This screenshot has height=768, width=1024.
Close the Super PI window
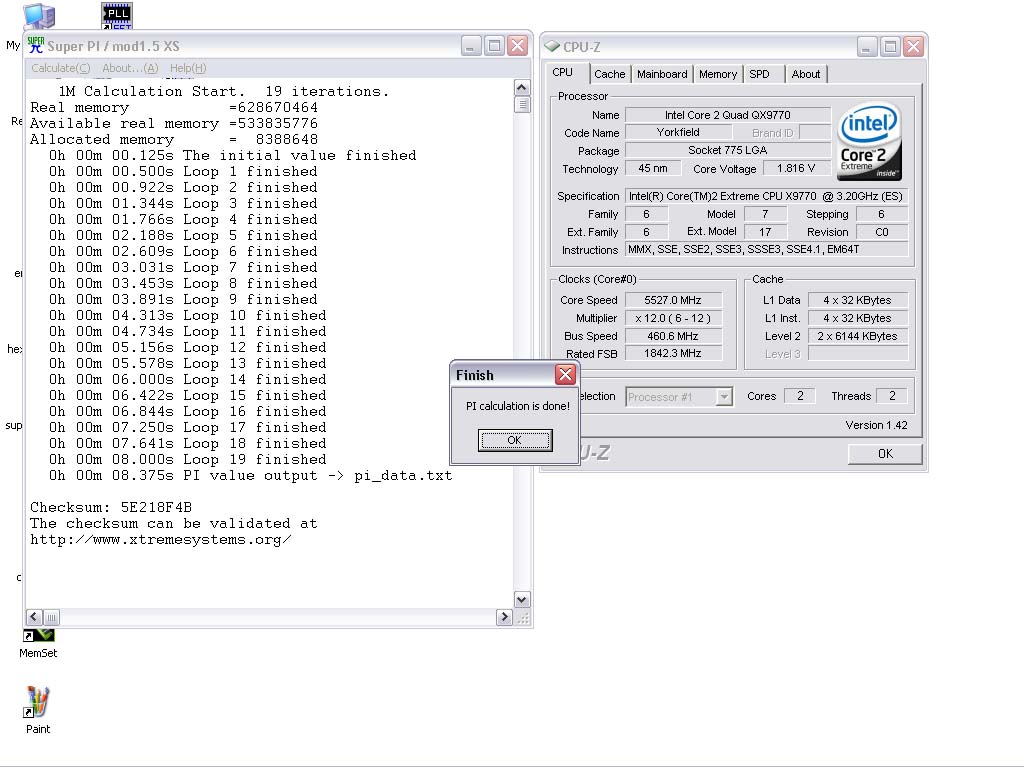click(518, 46)
